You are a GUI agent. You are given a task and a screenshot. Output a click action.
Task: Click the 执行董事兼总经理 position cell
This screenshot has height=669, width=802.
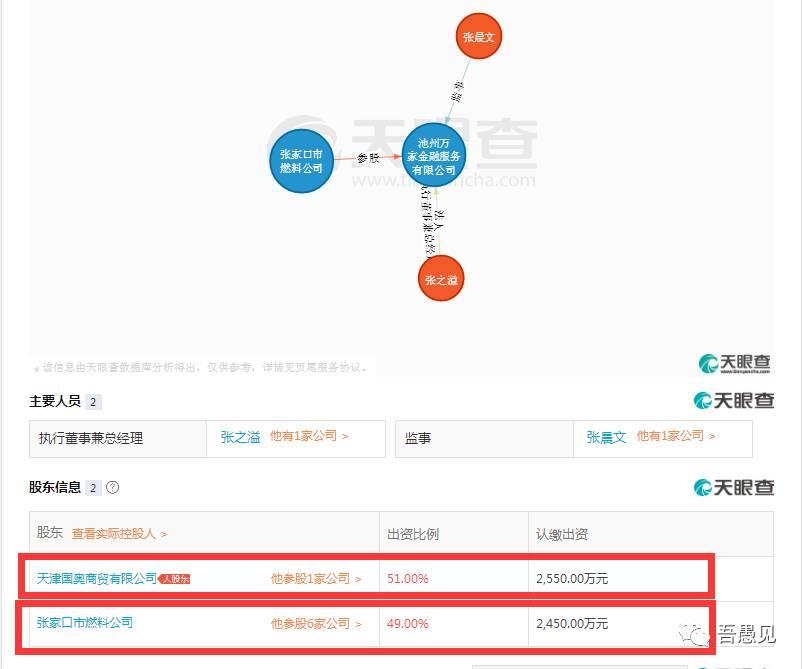point(118,439)
